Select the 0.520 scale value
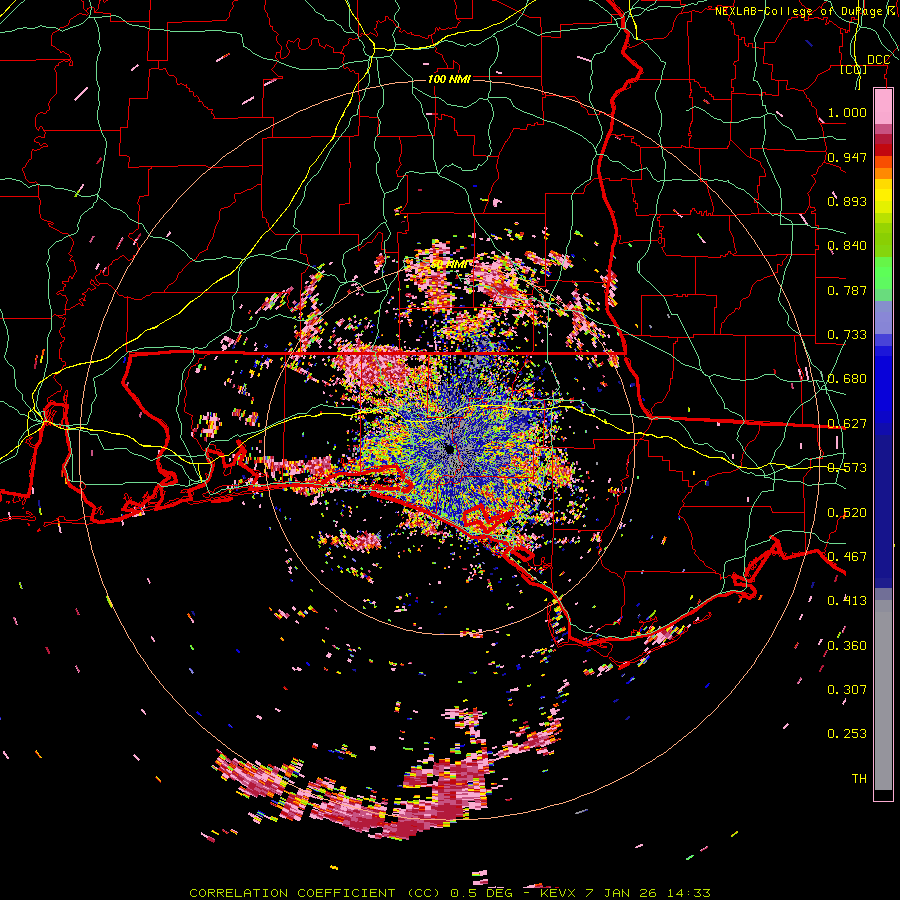This screenshot has height=900, width=900. coord(847,512)
